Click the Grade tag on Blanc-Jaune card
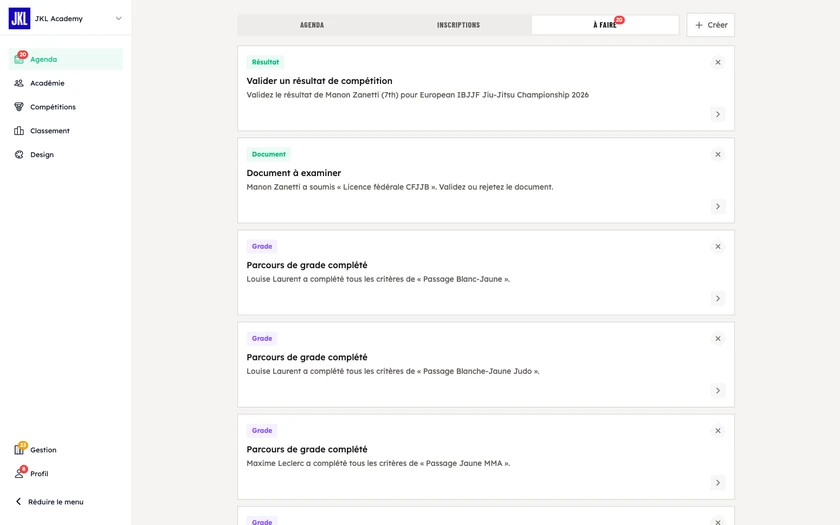This screenshot has height=525, width=840. click(x=262, y=246)
